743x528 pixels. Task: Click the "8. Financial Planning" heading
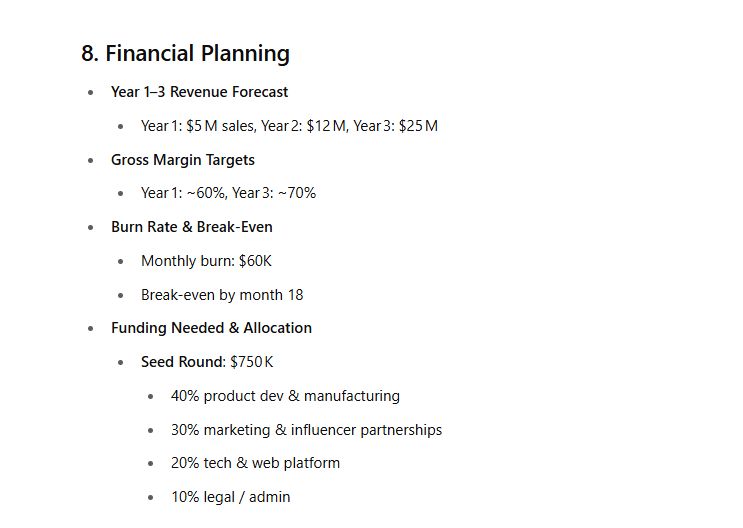tap(185, 54)
